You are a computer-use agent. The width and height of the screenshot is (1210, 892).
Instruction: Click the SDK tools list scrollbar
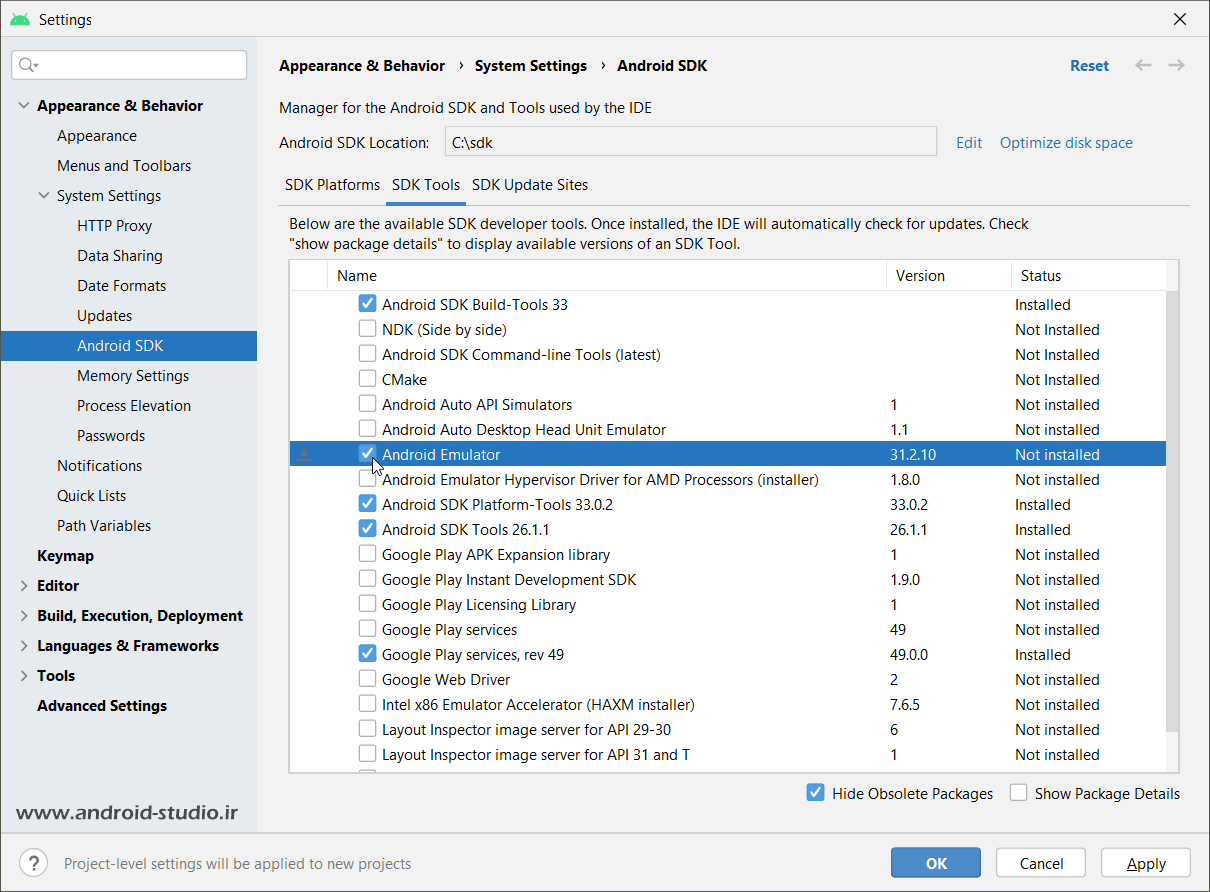(1173, 510)
